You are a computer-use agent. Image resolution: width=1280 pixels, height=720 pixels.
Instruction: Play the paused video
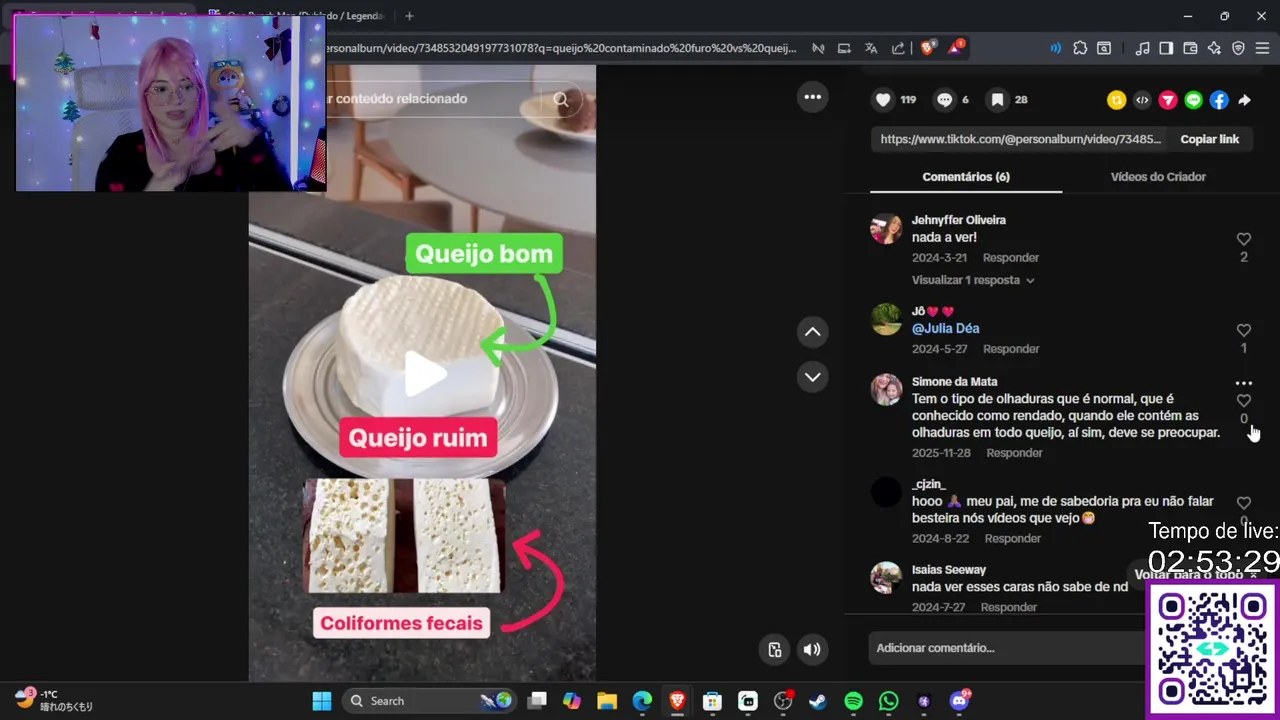(x=425, y=375)
